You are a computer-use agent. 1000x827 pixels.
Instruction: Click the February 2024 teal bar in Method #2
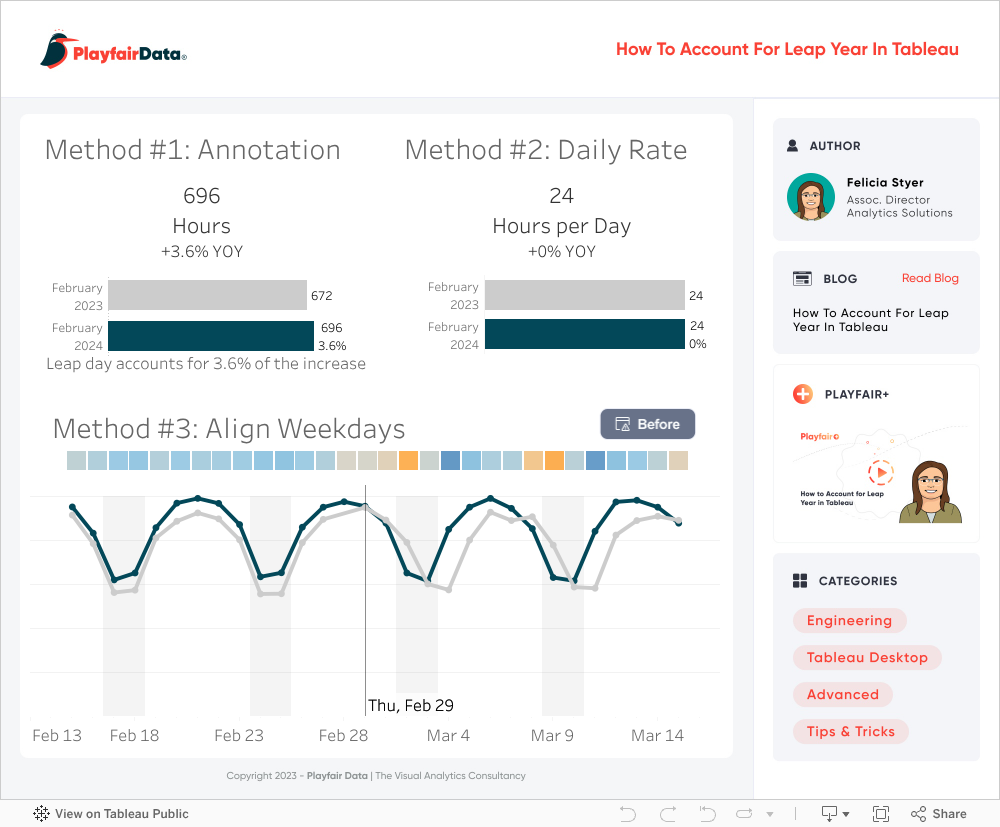(x=585, y=334)
